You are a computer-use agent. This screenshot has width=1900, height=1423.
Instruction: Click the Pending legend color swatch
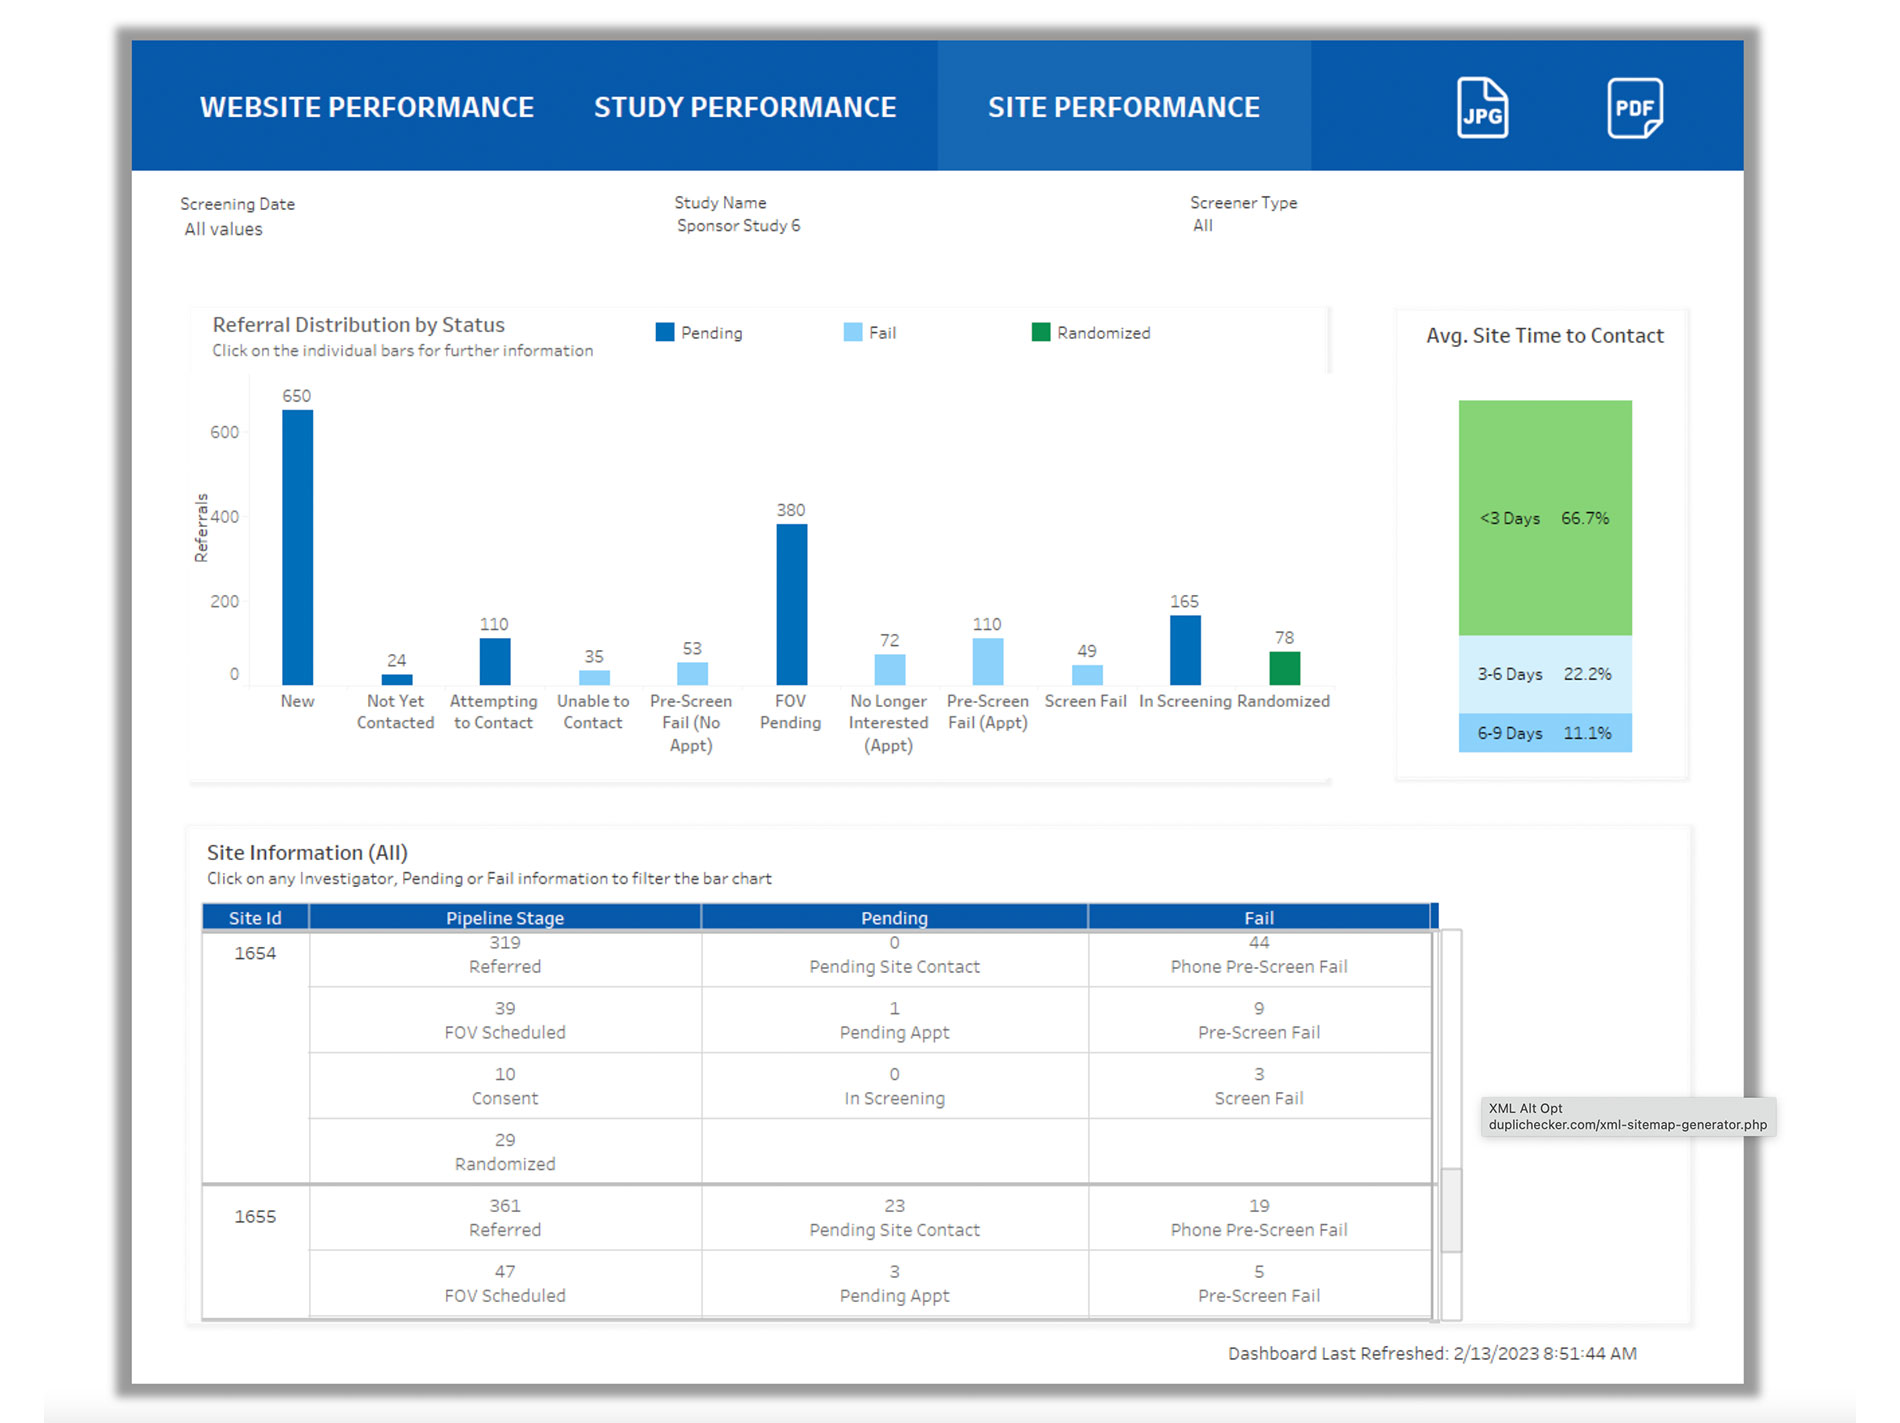pyautogui.click(x=665, y=333)
